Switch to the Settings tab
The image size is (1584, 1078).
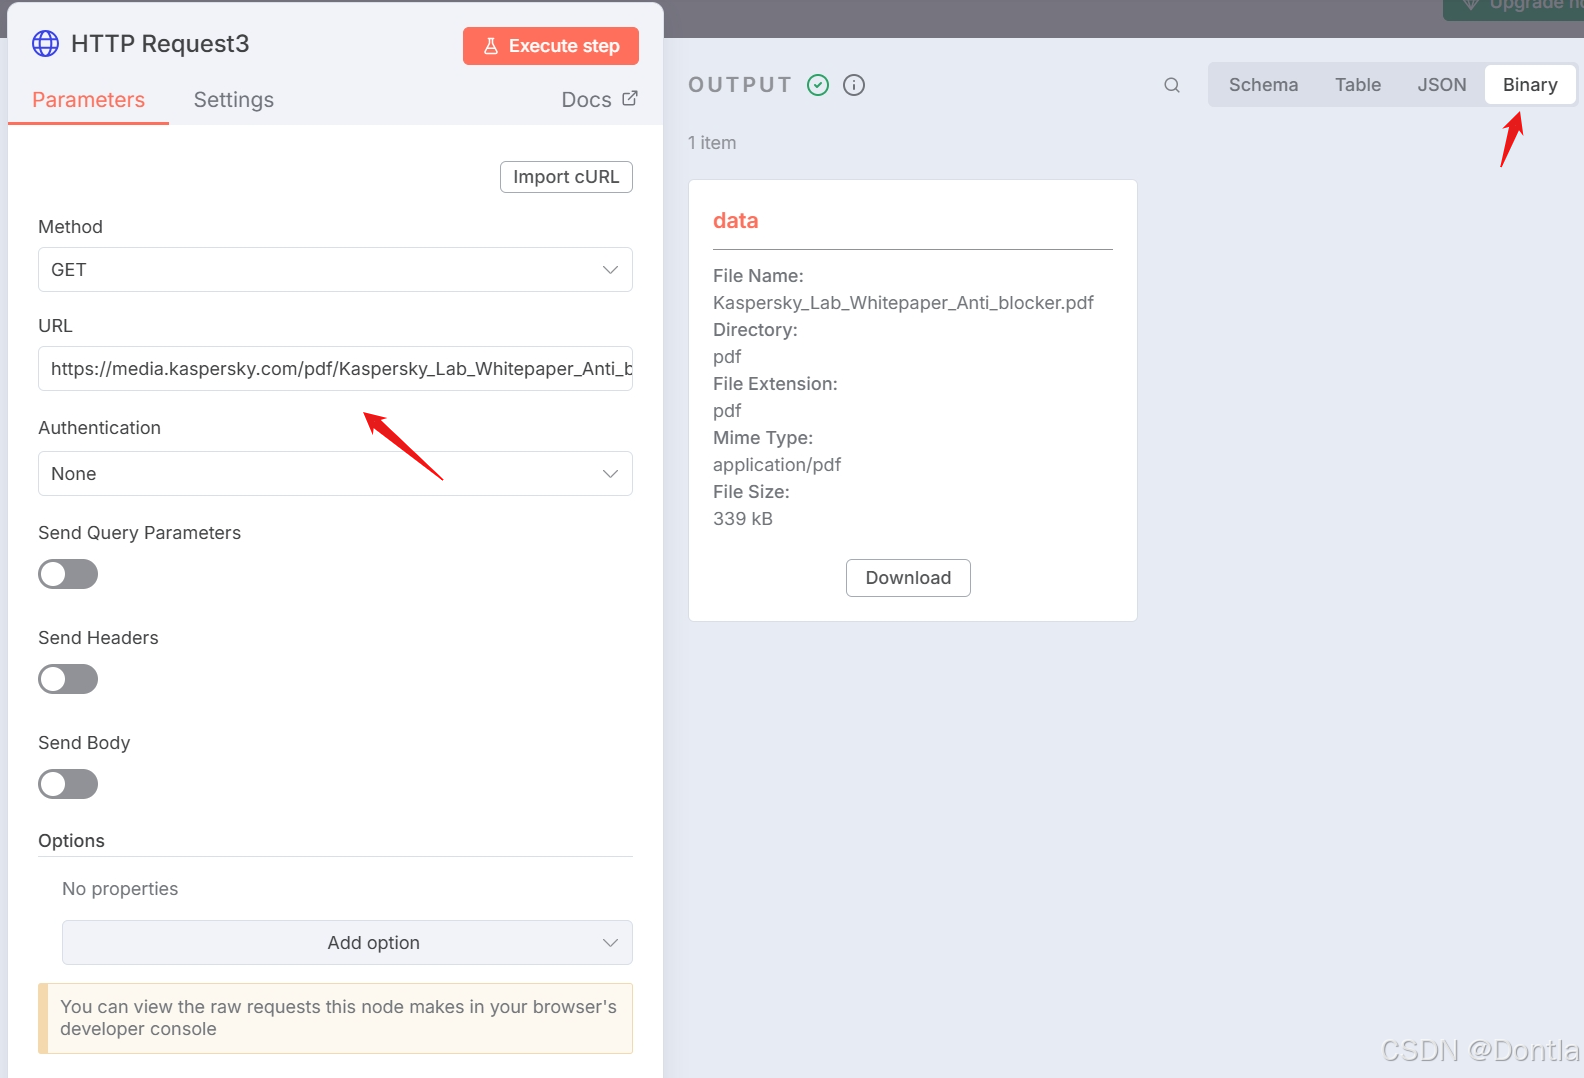[234, 100]
